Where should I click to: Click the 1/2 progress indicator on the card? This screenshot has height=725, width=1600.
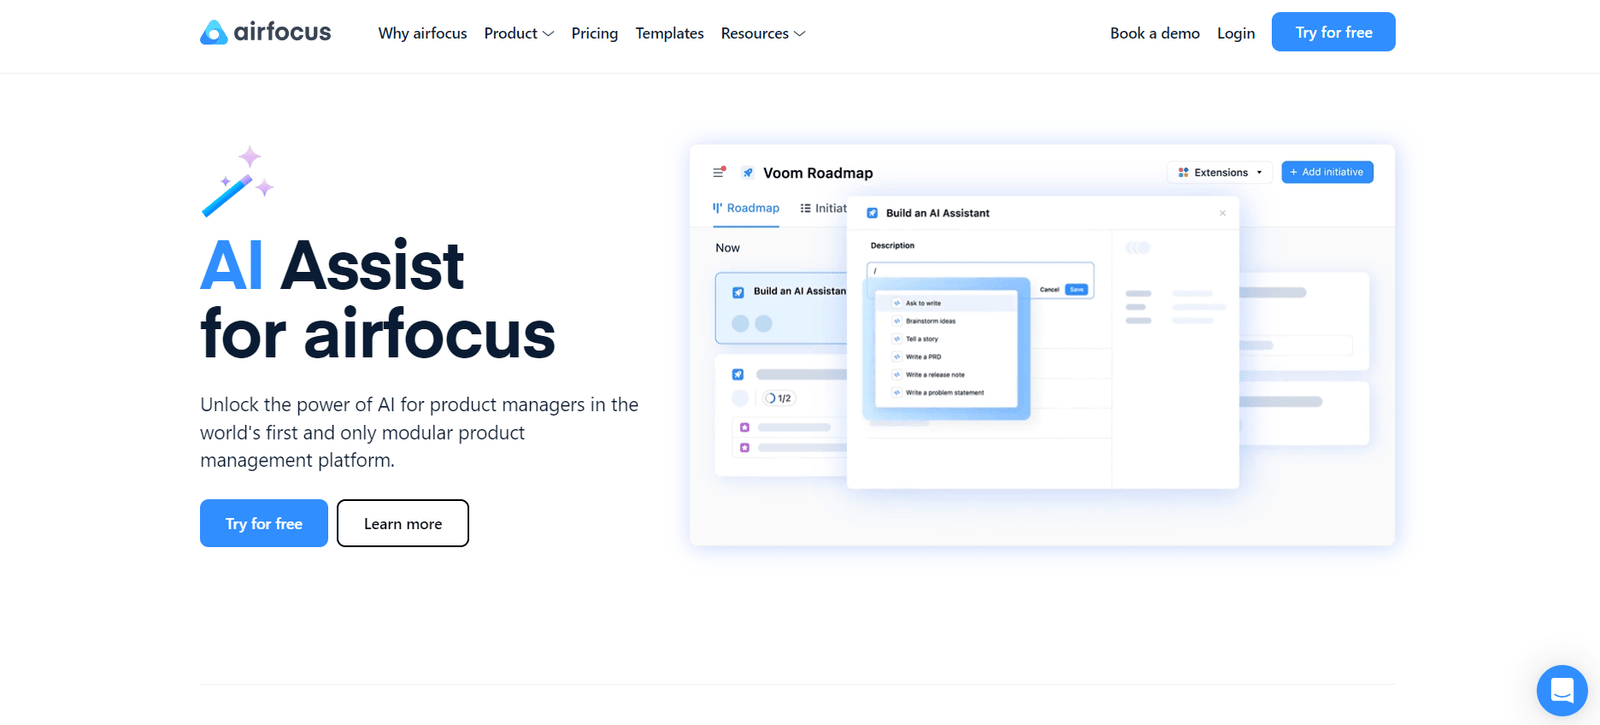778,398
